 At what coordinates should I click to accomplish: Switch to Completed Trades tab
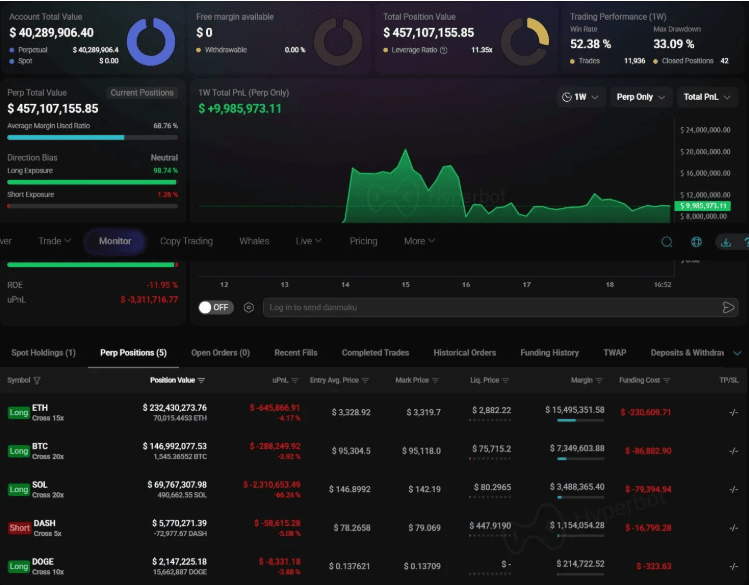(375, 353)
